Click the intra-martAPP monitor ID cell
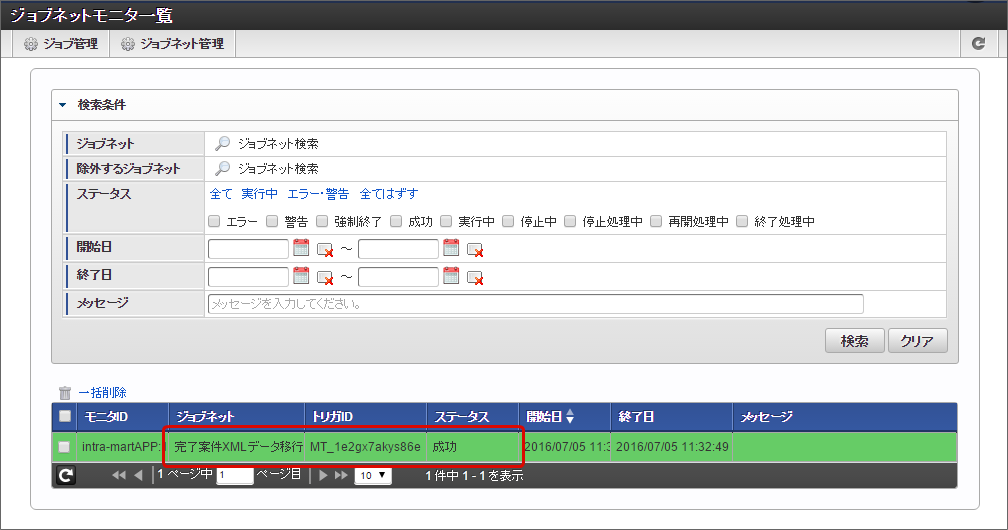This screenshot has height=530, width=1008. tap(123, 446)
